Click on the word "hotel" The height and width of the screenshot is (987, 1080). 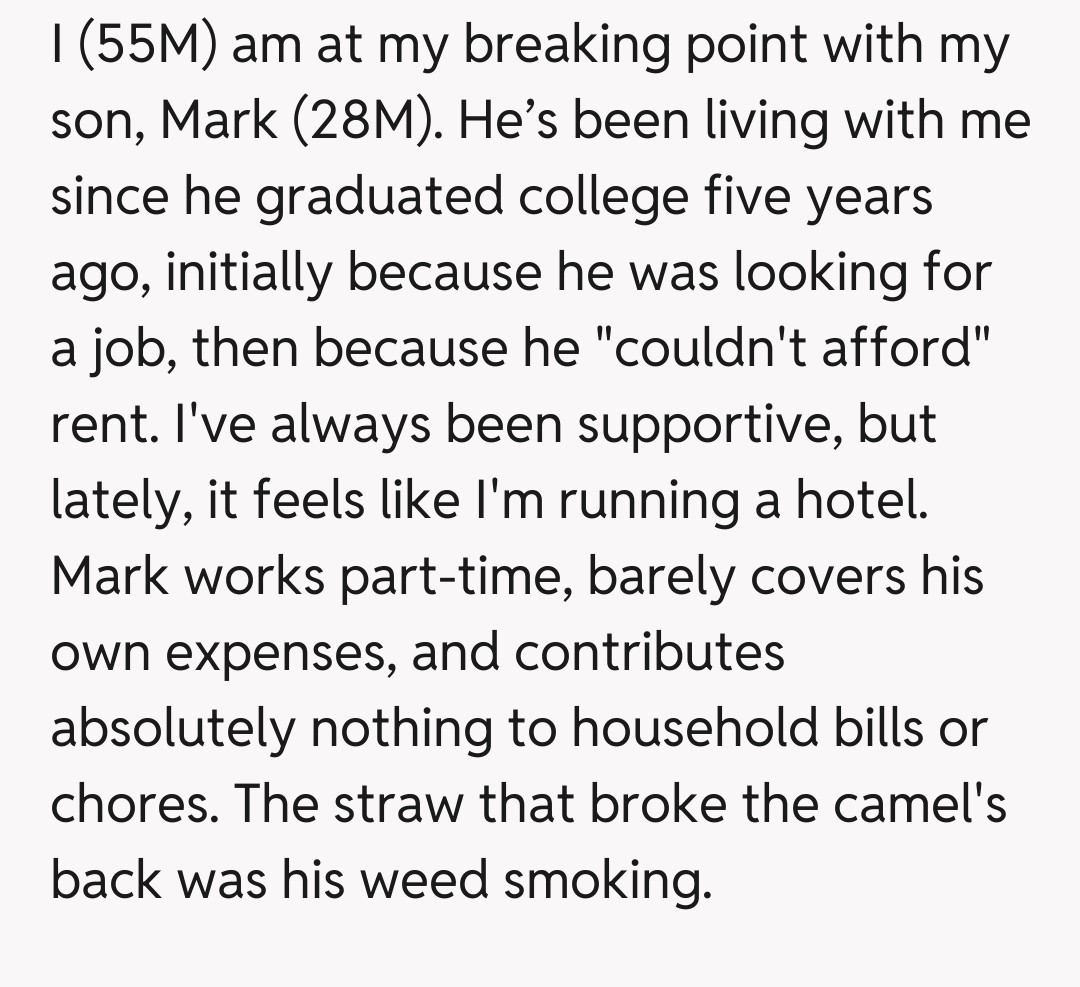click(861, 501)
